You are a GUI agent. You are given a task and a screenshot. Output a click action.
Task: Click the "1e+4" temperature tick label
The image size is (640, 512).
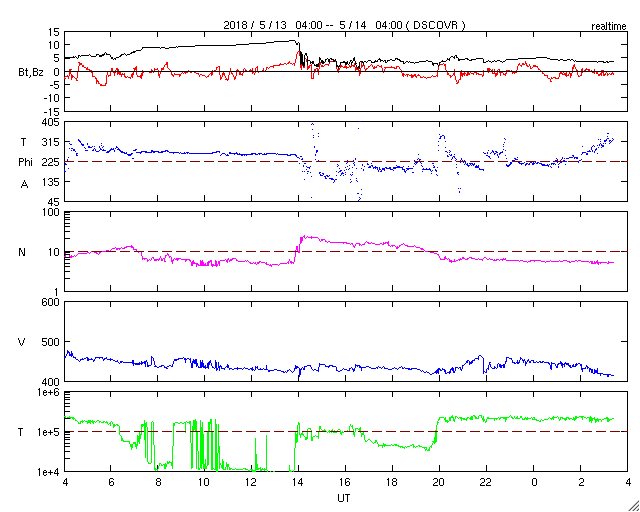(x=48, y=472)
